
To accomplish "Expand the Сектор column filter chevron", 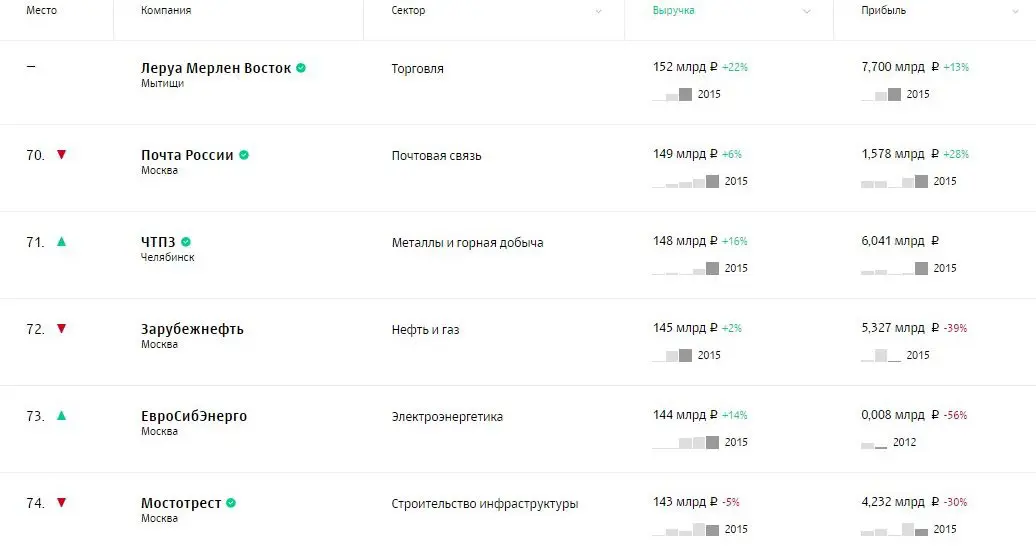I will click(598, 12).
